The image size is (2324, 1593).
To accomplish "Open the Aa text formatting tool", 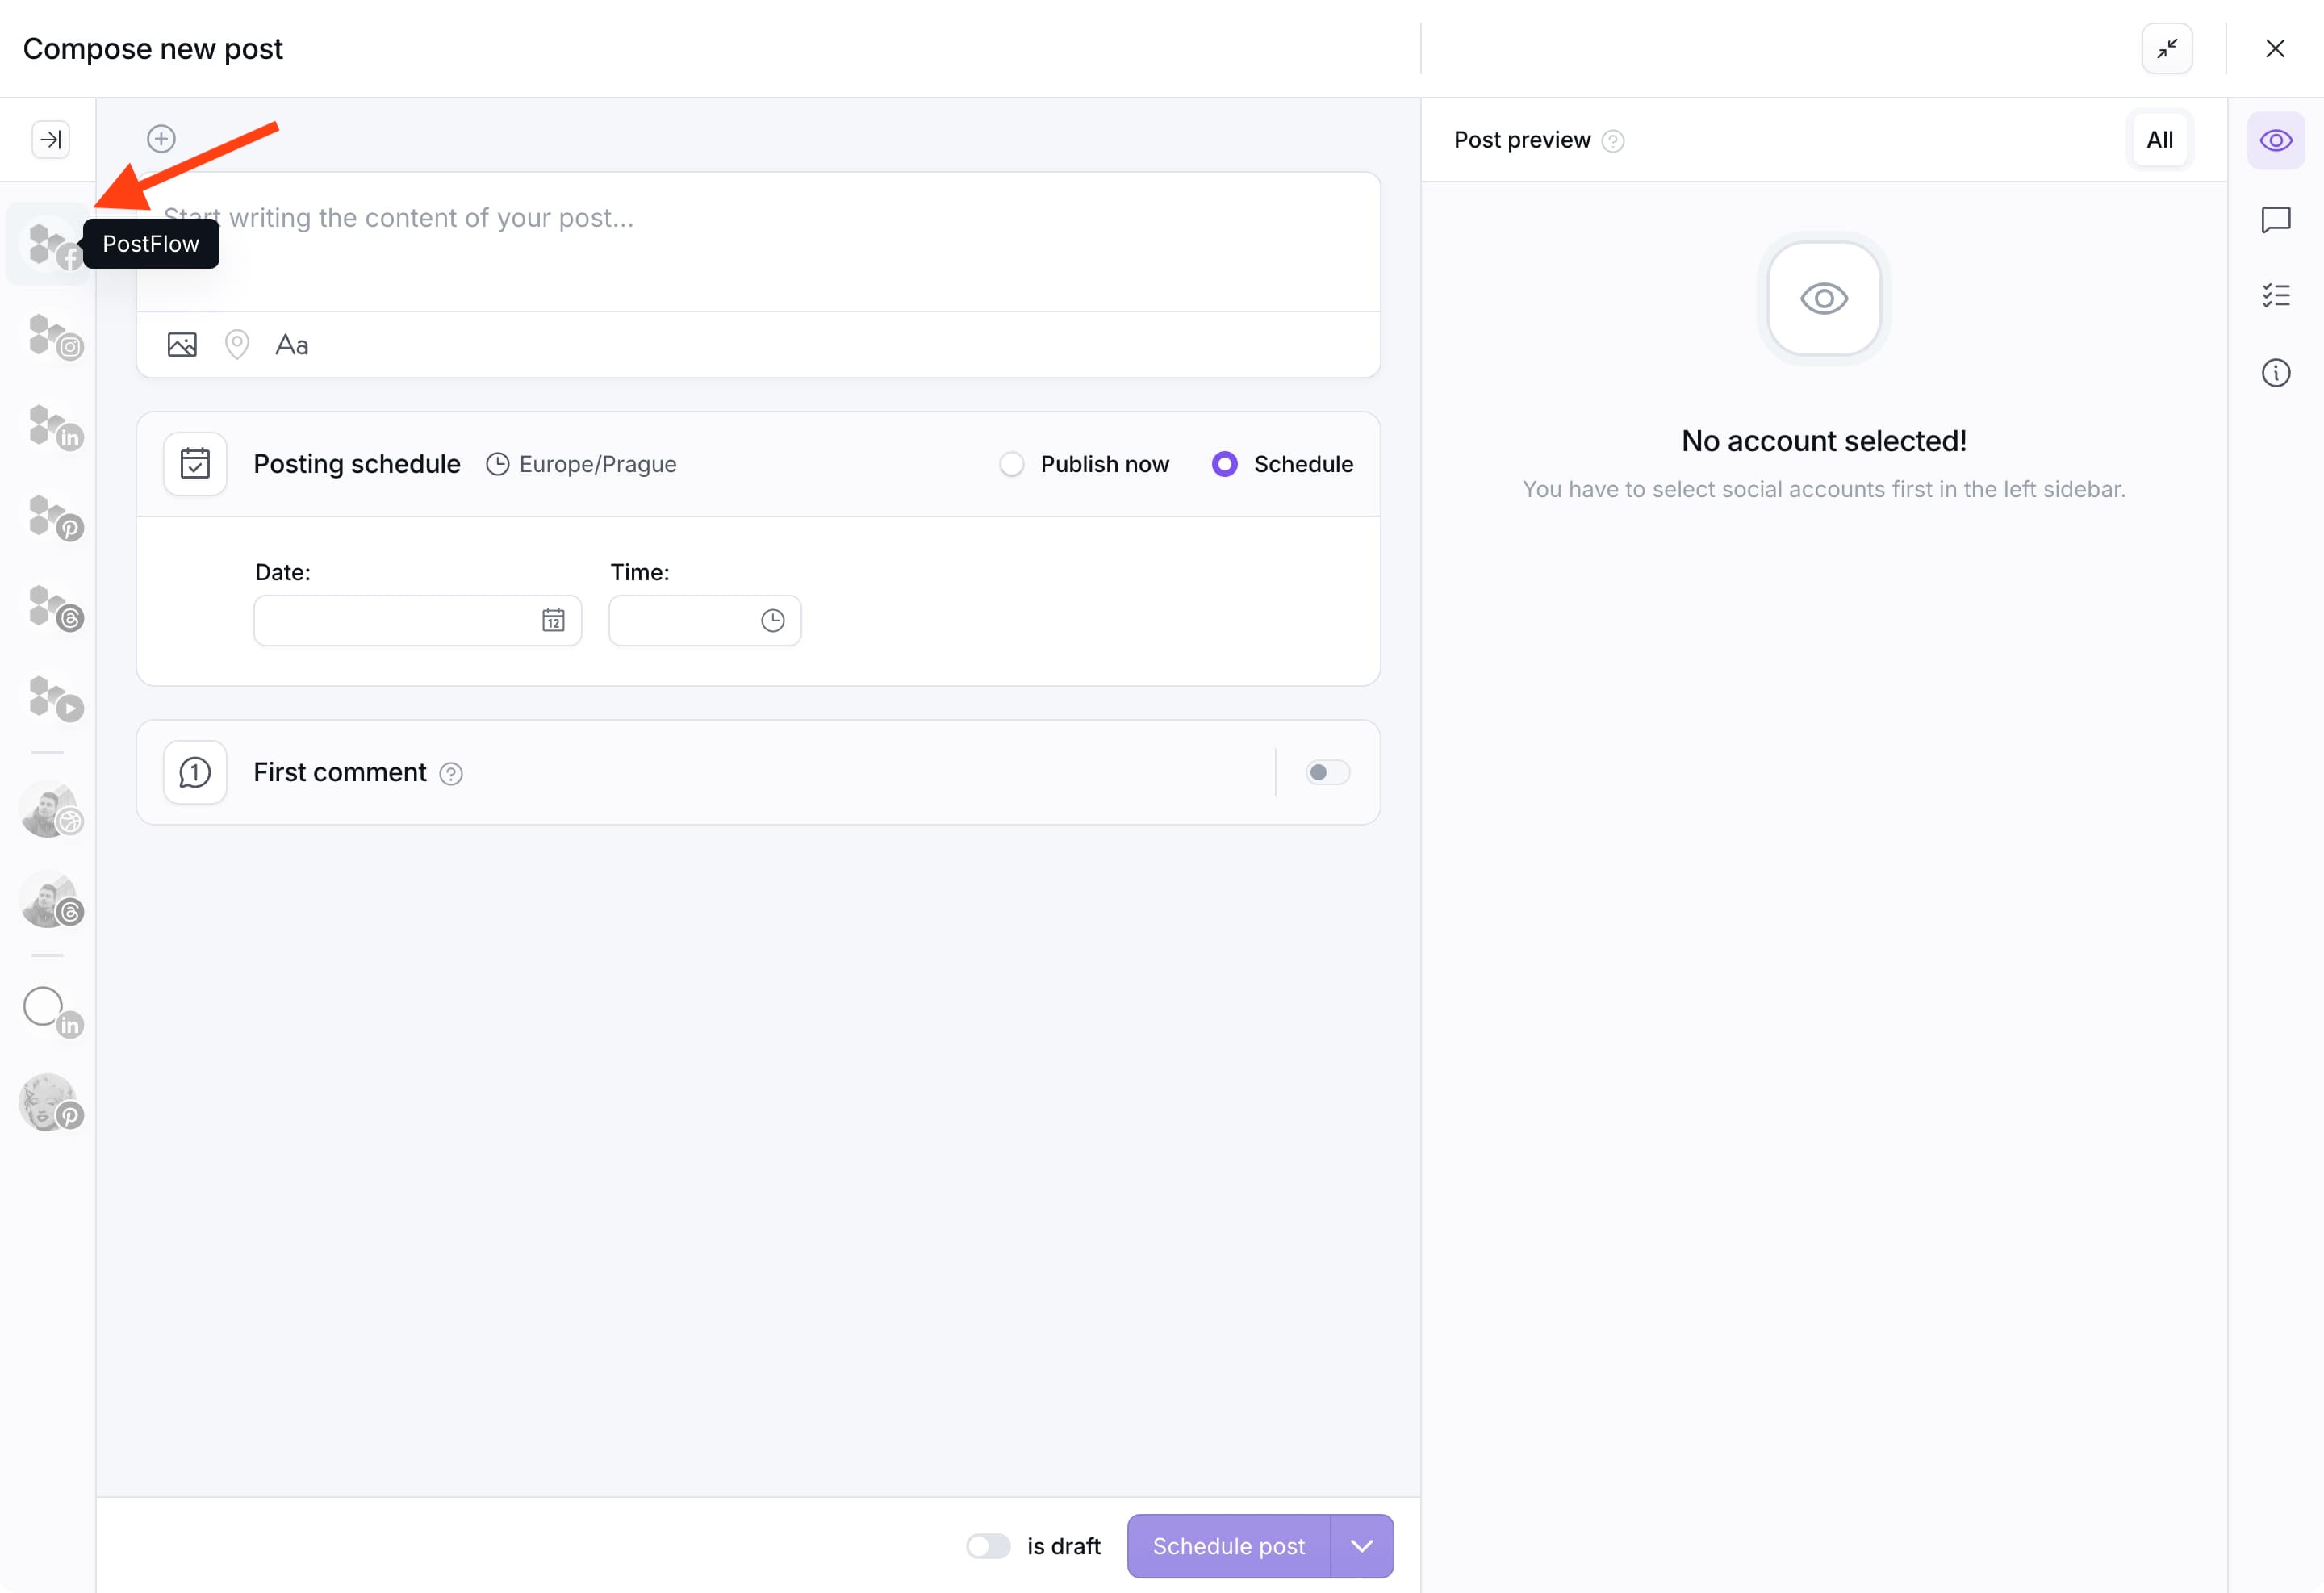I will (292, 345).
